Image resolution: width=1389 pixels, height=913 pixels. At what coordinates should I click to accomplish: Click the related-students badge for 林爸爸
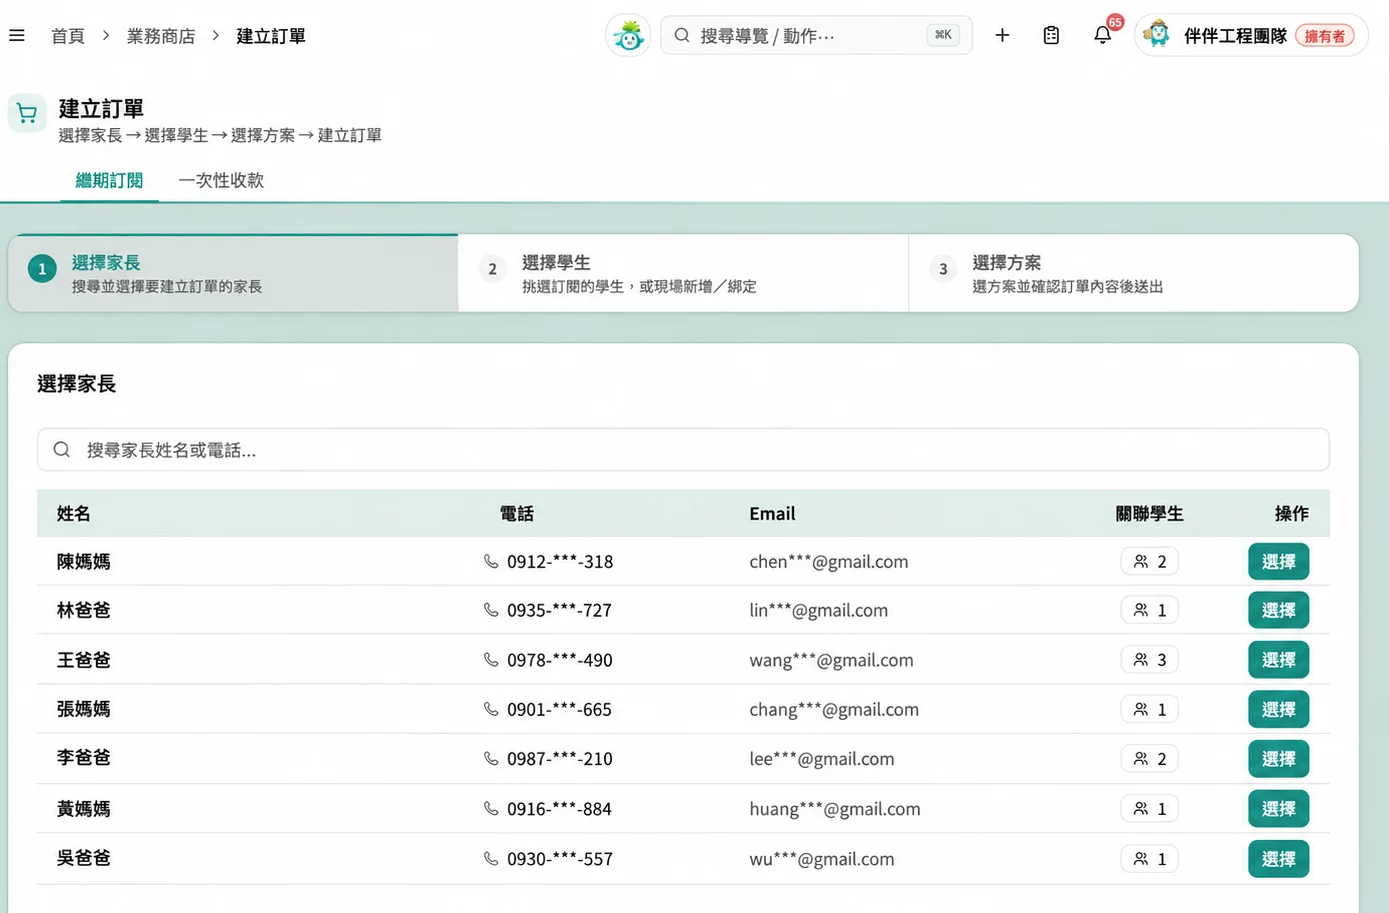pos(1149,610)
